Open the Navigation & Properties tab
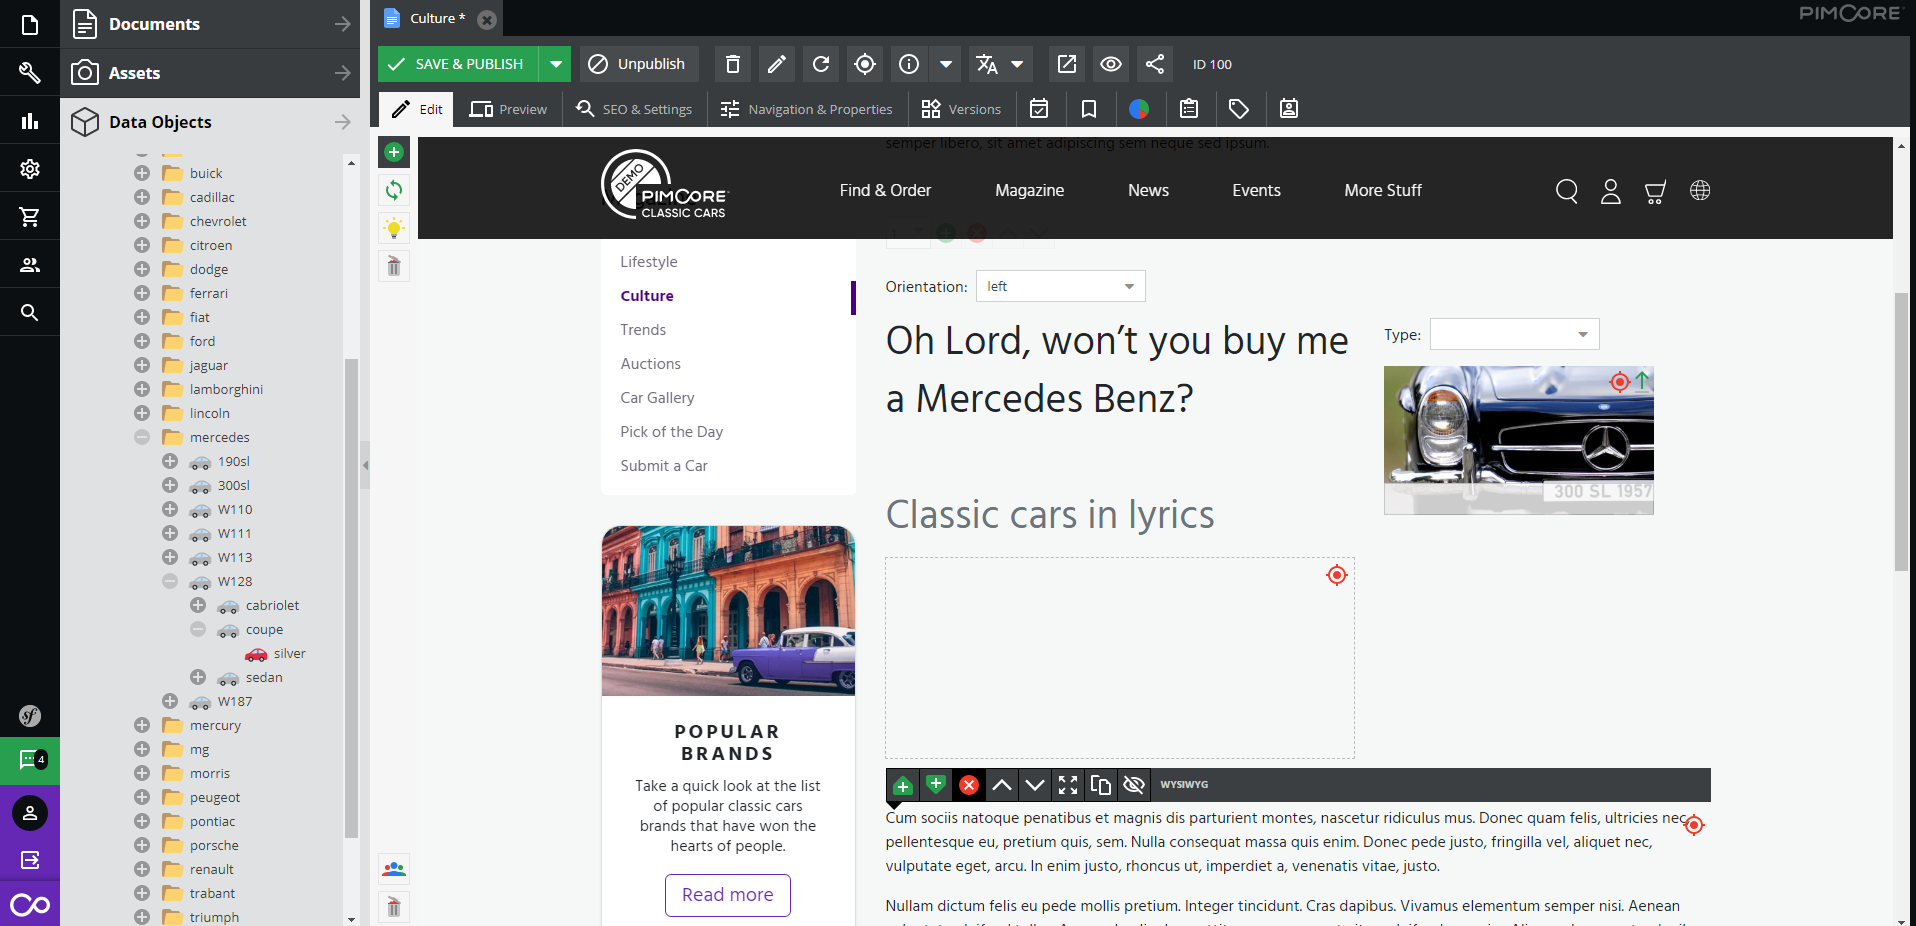 pyautogui.click(x=806, y=109)
